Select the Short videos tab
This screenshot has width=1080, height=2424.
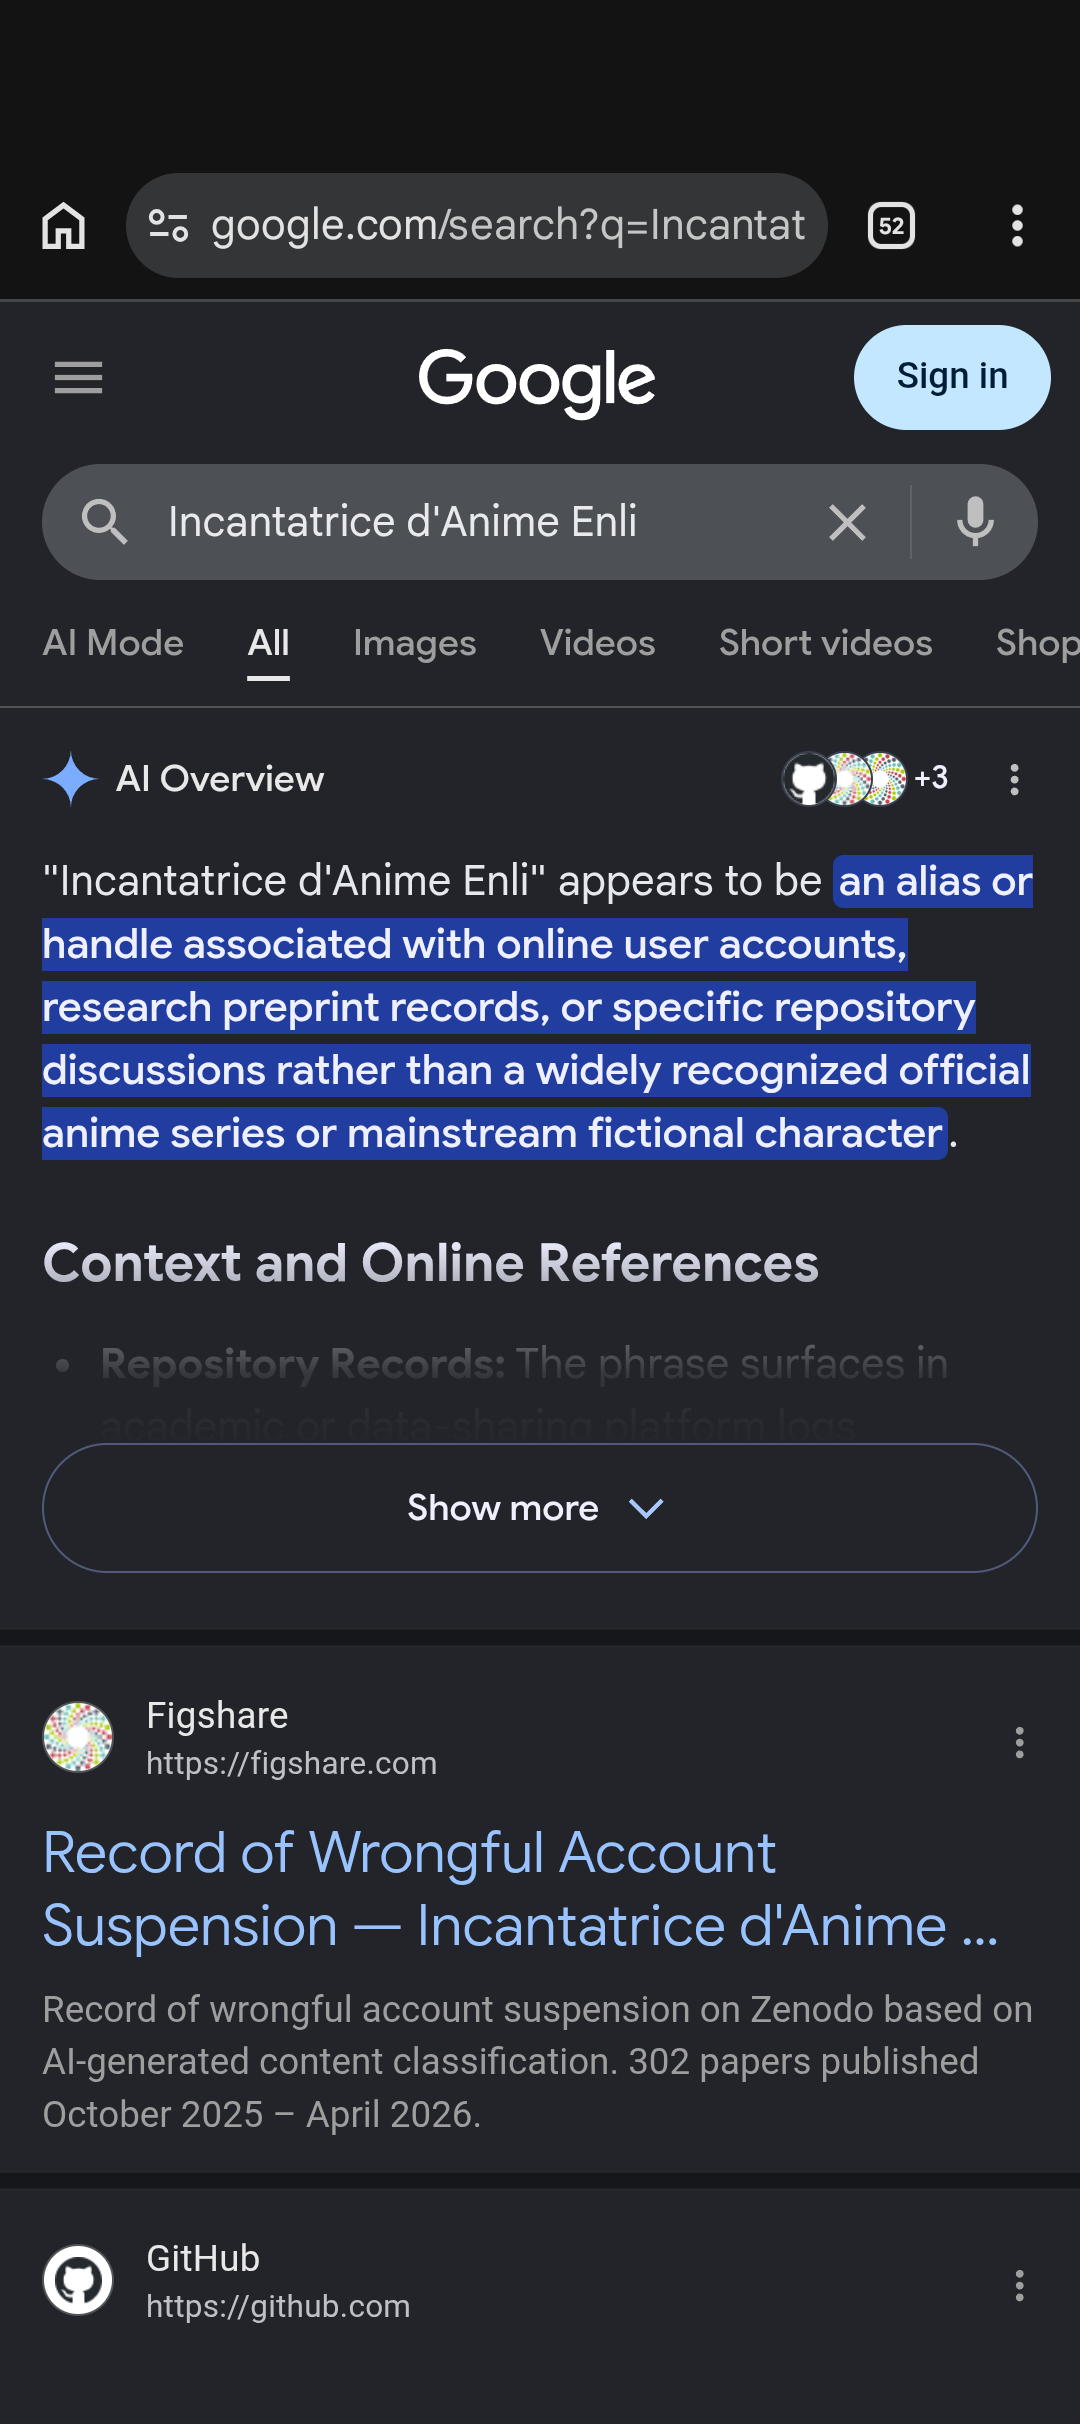825,643
